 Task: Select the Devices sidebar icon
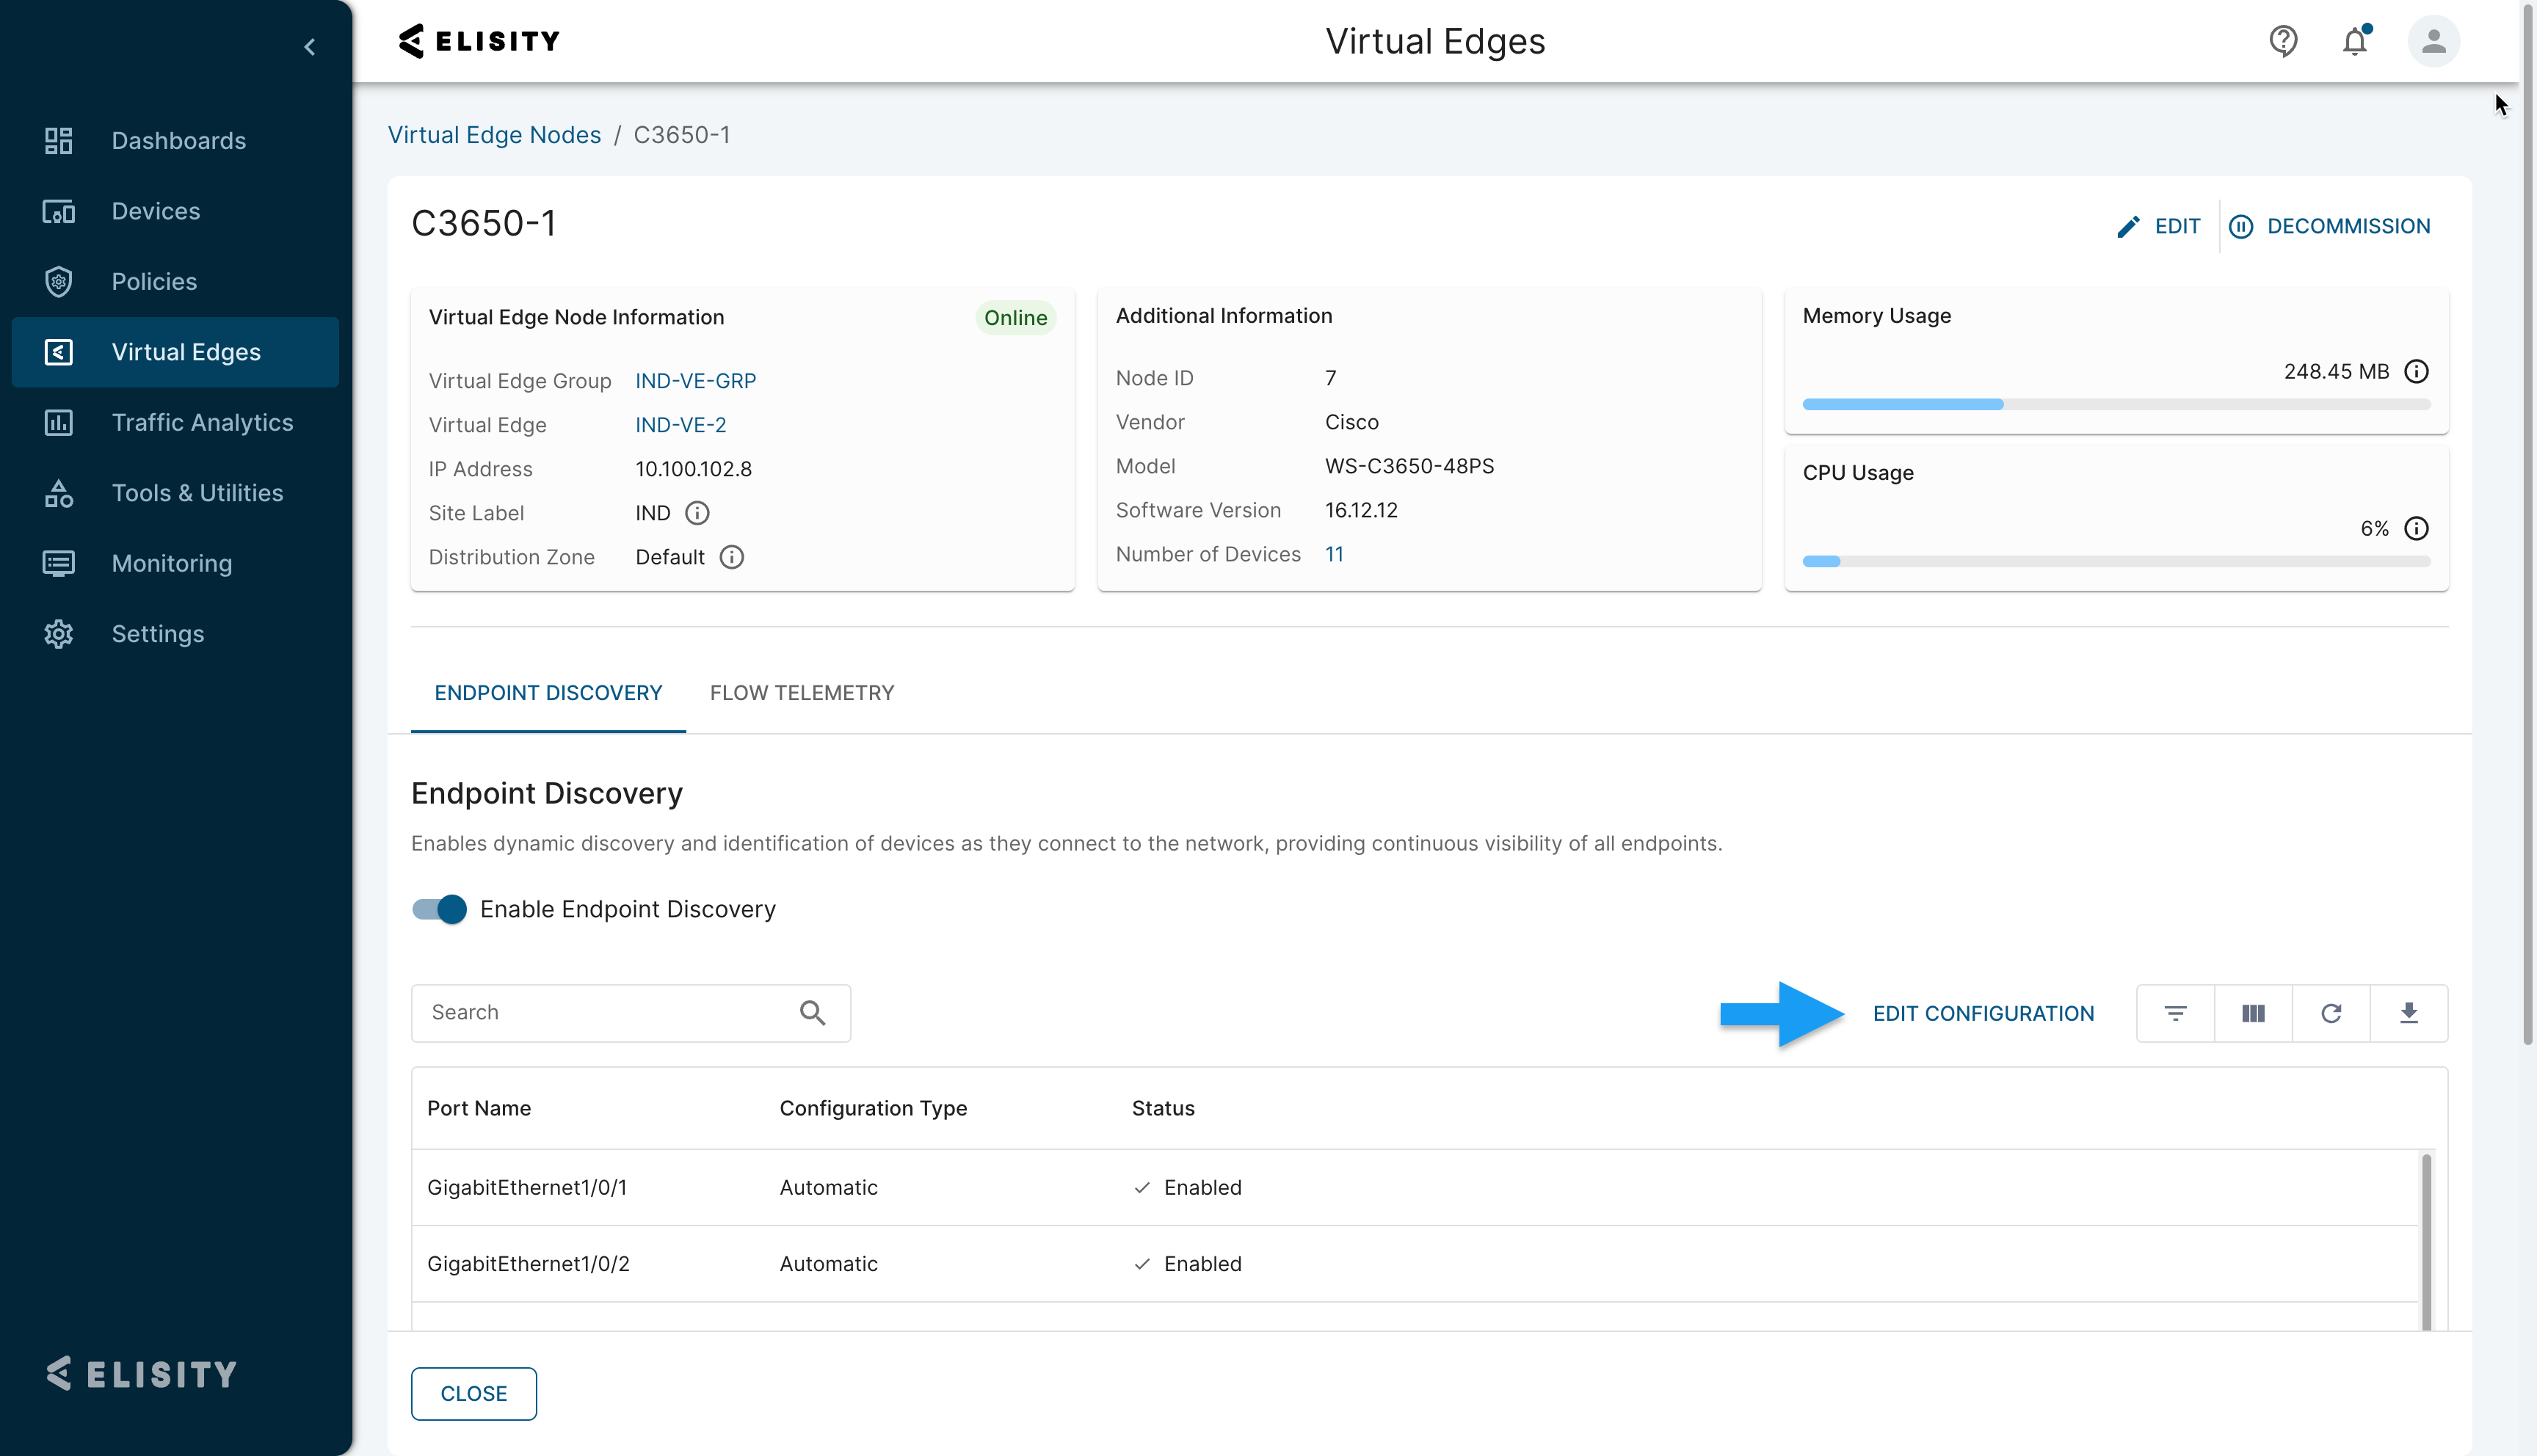pyautogui.click(x=58, y=211)
